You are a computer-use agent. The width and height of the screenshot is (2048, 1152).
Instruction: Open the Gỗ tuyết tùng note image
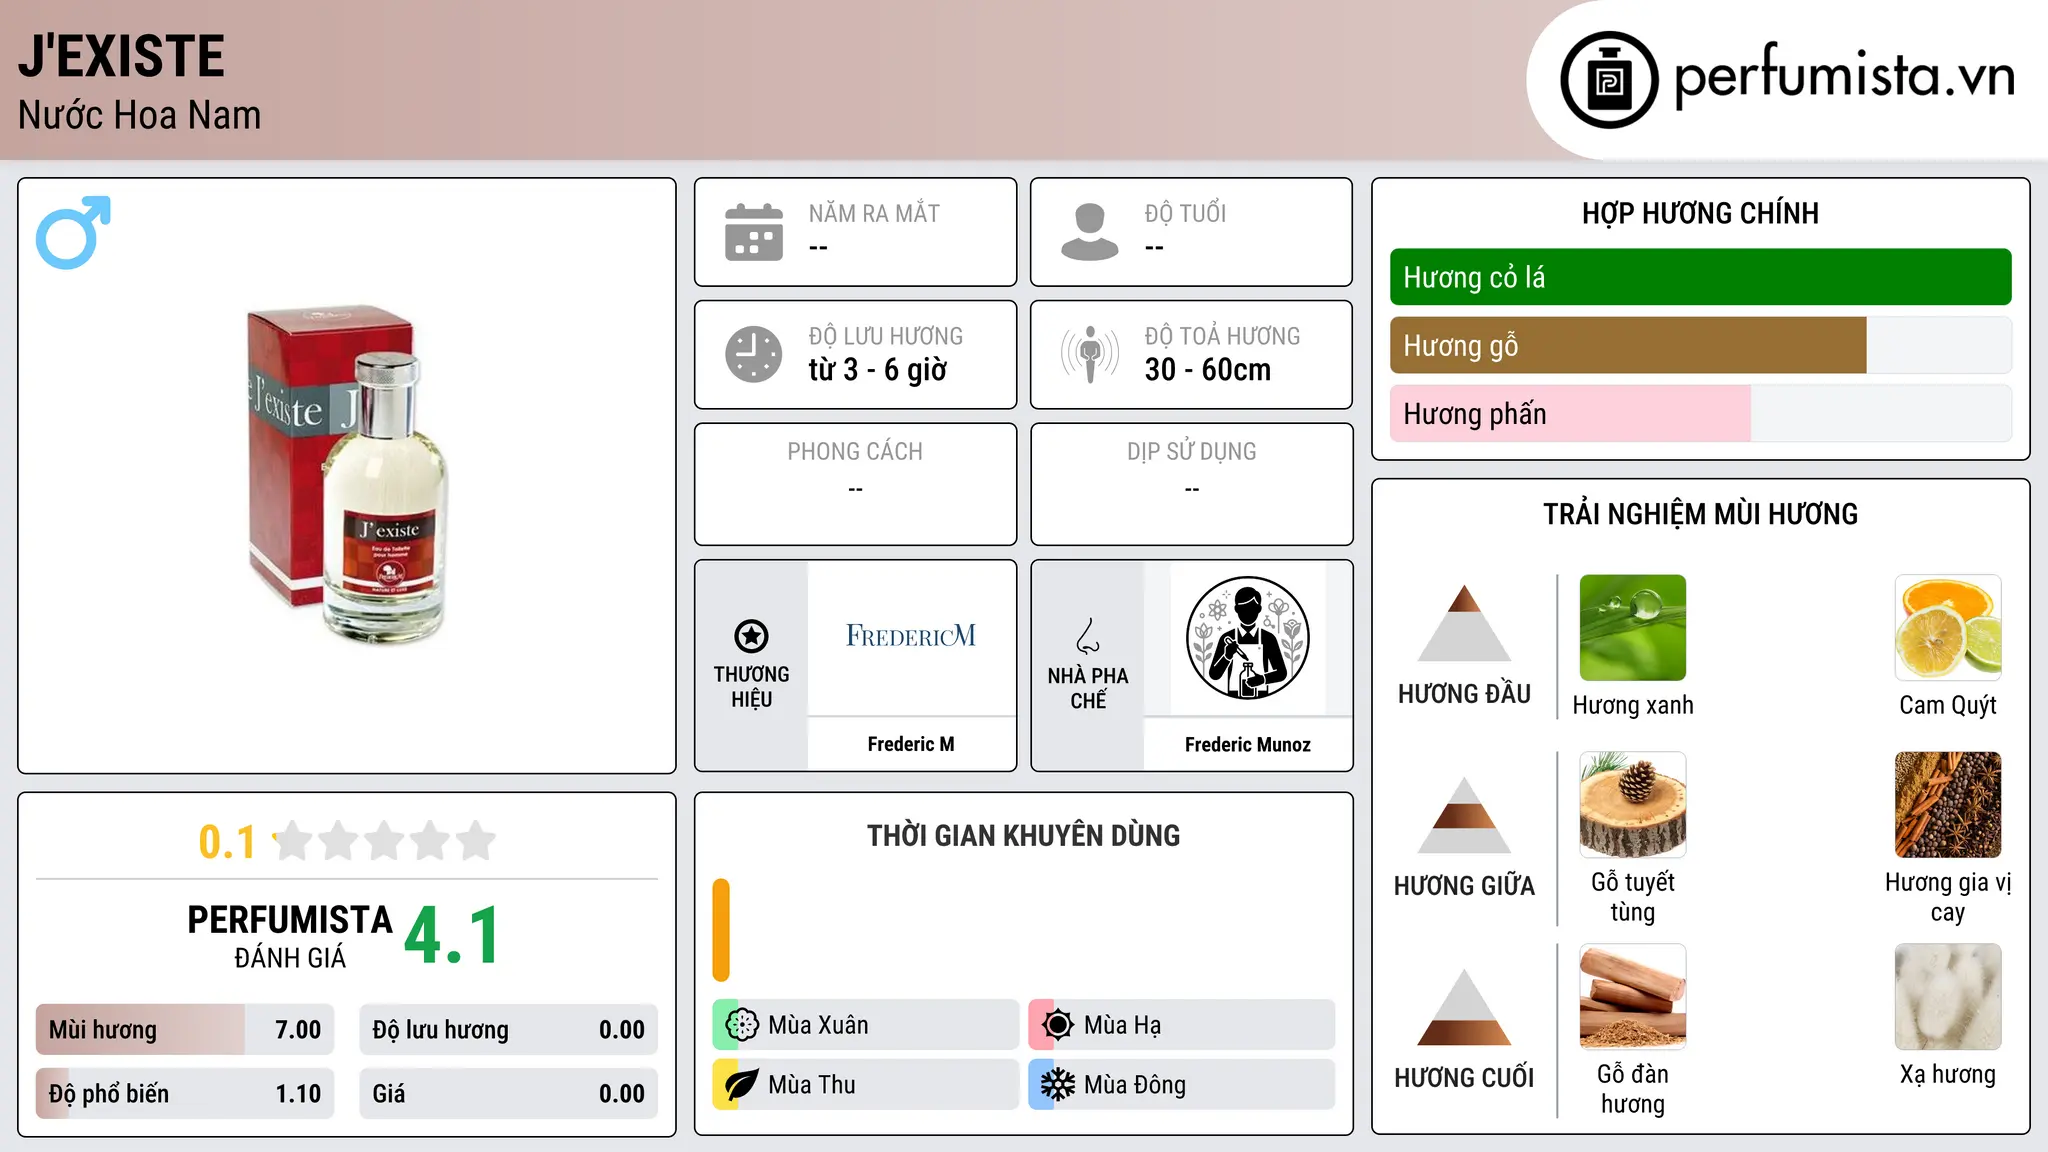click(1633, 805)
